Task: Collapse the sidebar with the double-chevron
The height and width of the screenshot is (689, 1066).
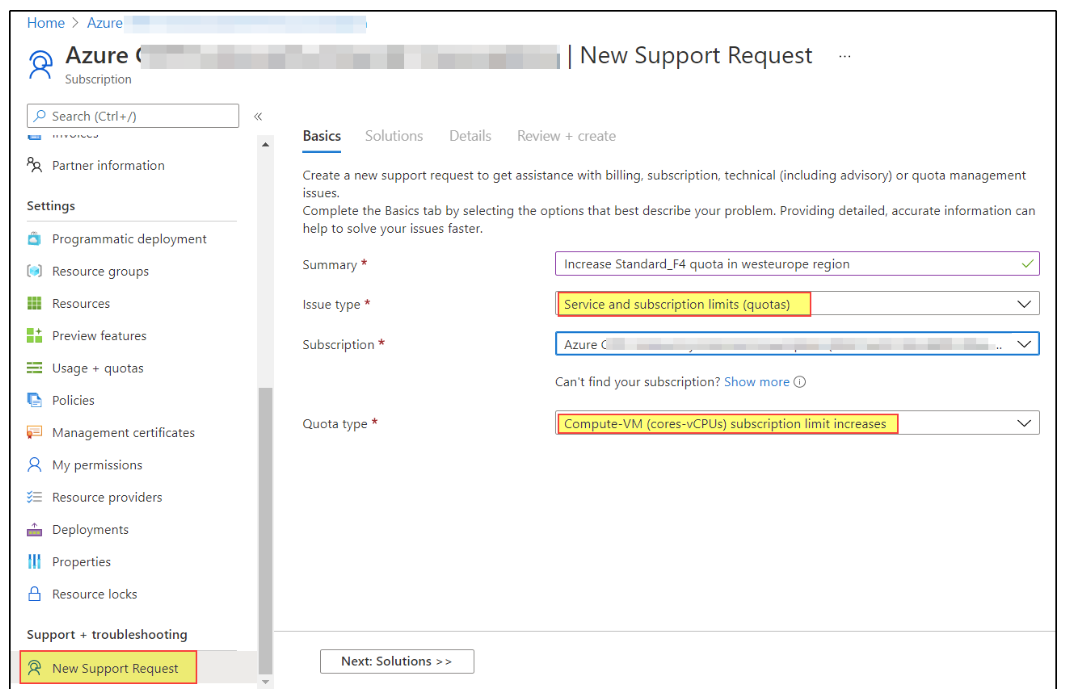Action: (x=258, y=115)
